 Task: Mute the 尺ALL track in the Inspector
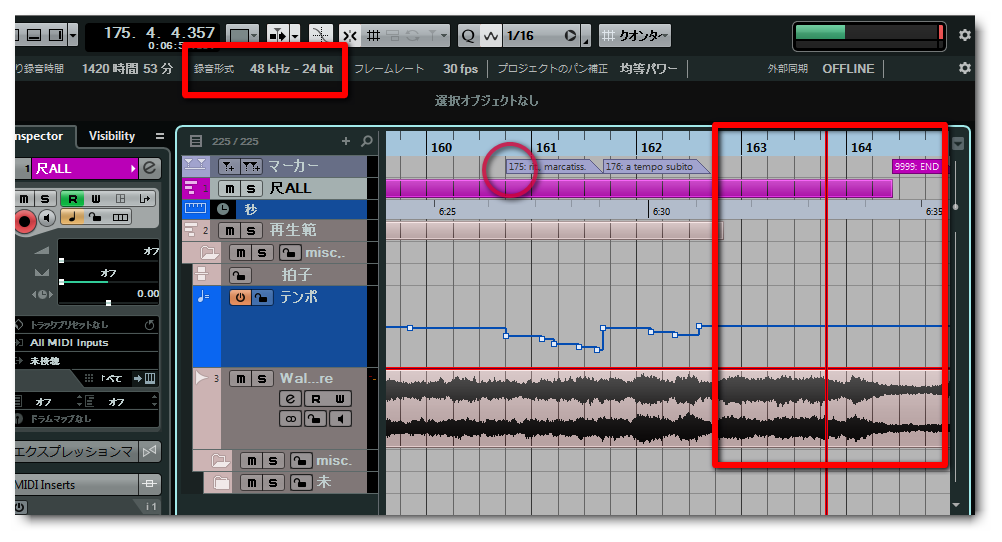24,199
